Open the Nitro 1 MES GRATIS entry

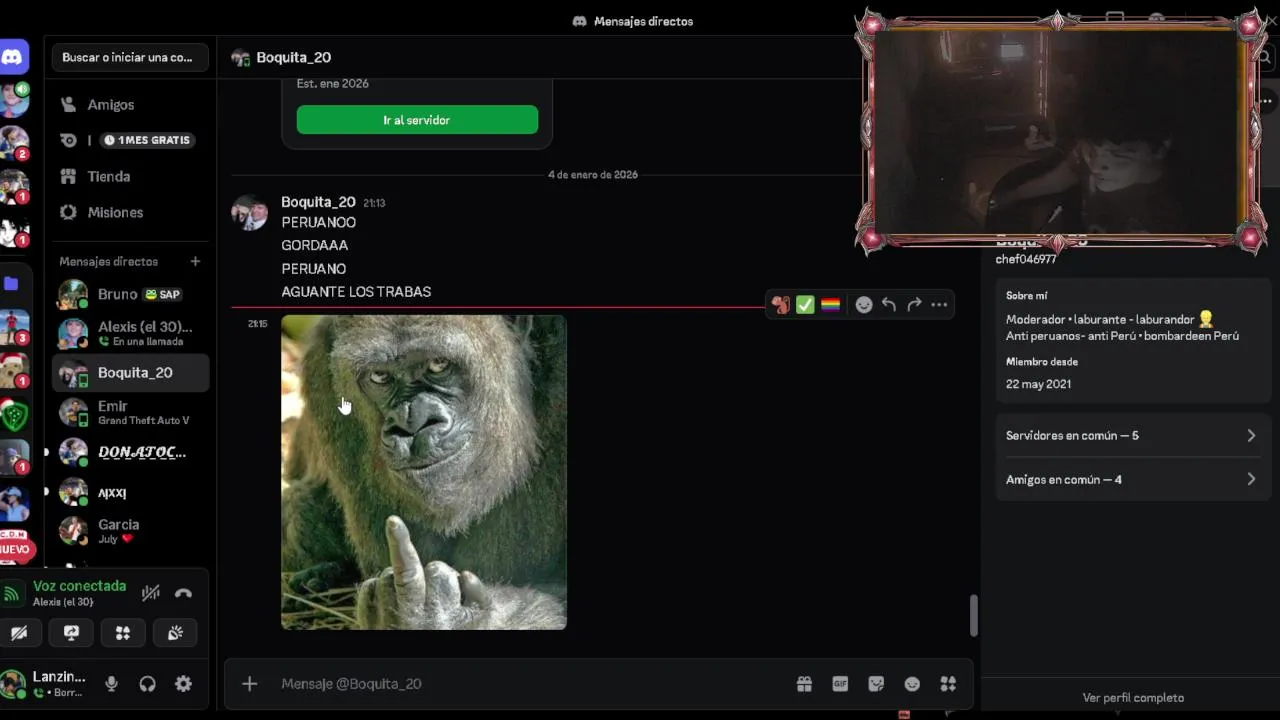130,140
